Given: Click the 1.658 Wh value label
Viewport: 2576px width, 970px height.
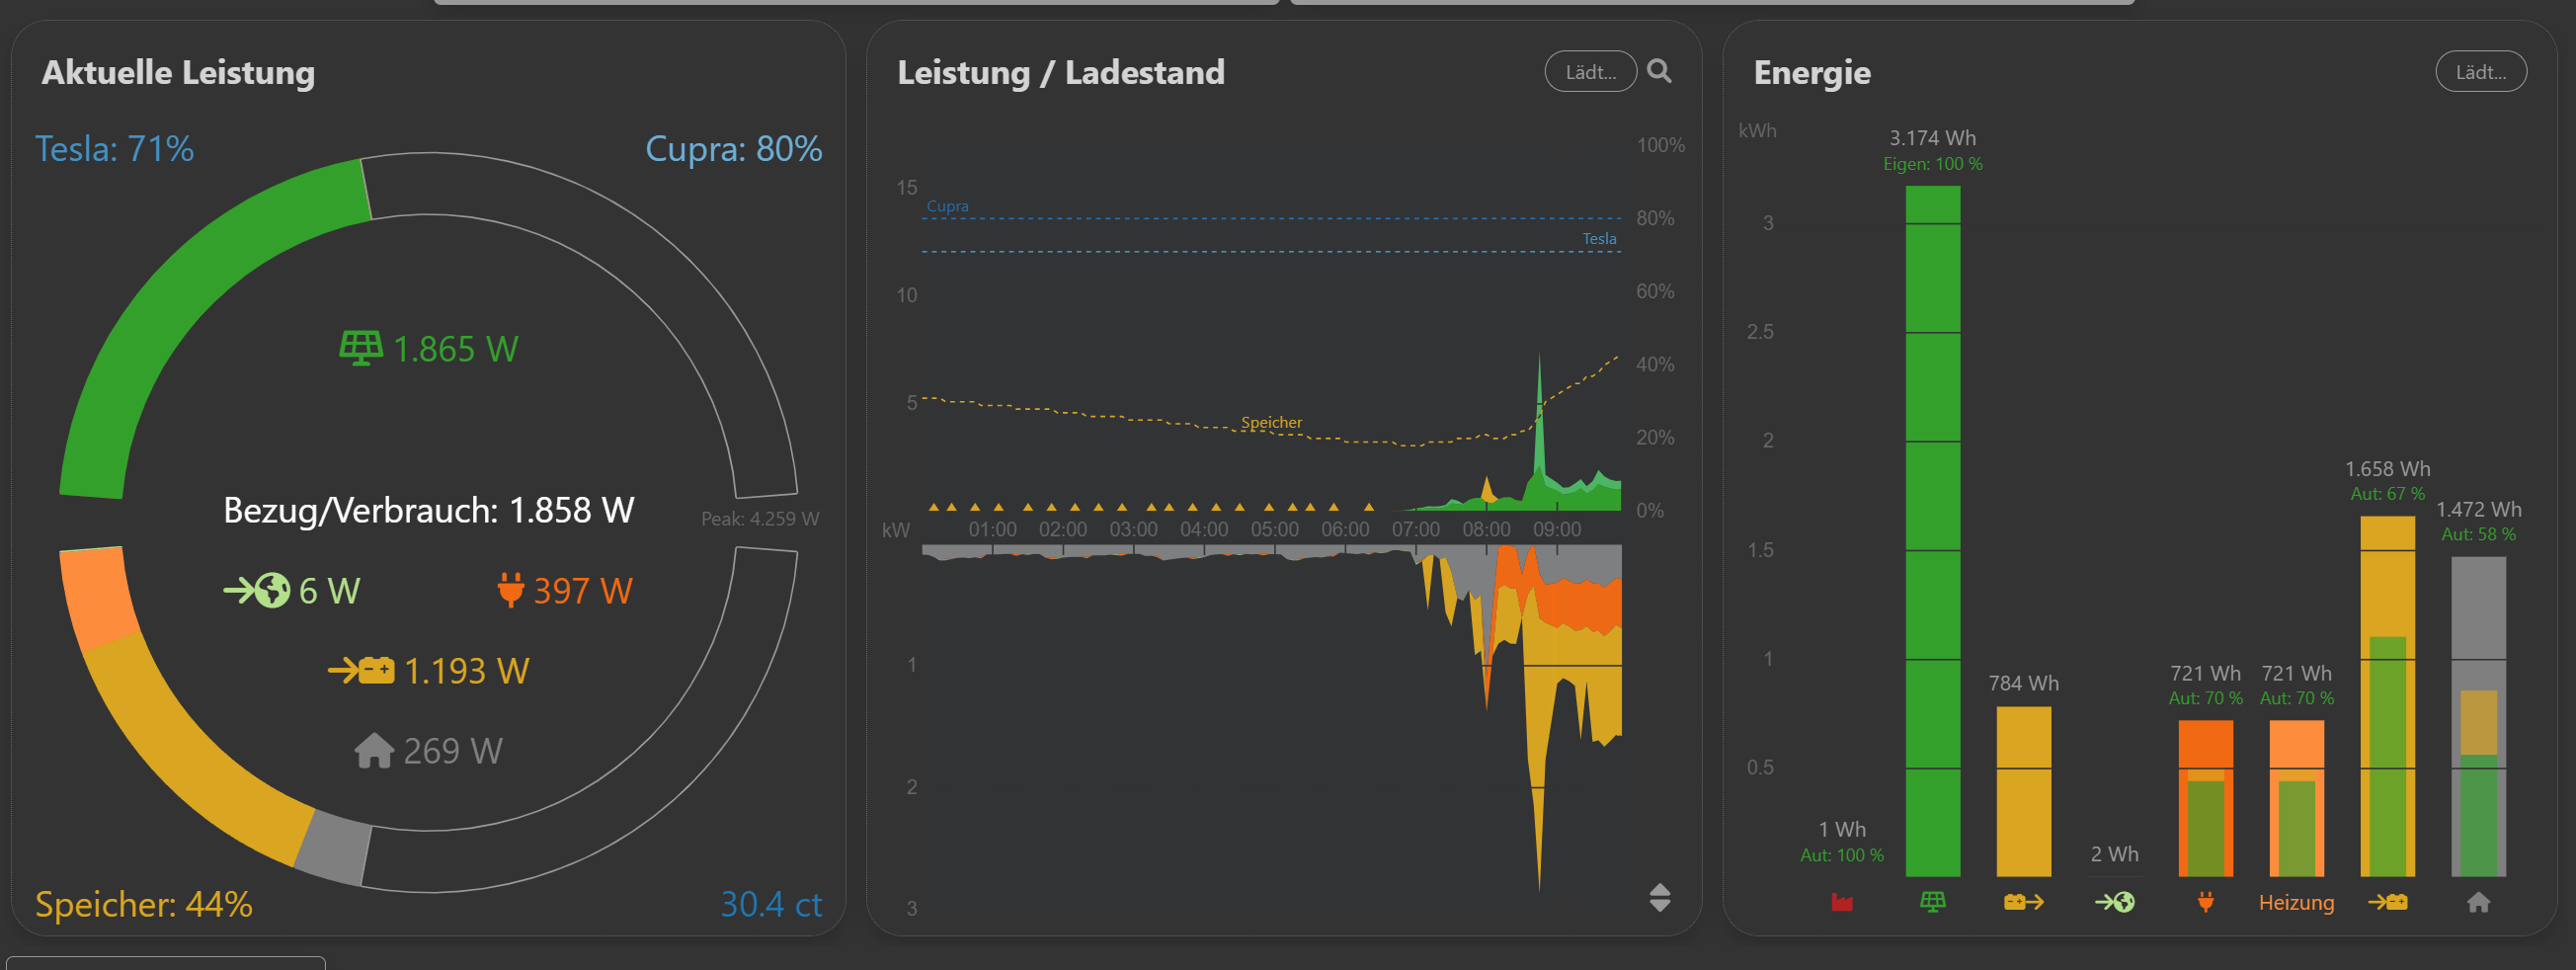Looking at the screenshot, I should [2388, 469].
